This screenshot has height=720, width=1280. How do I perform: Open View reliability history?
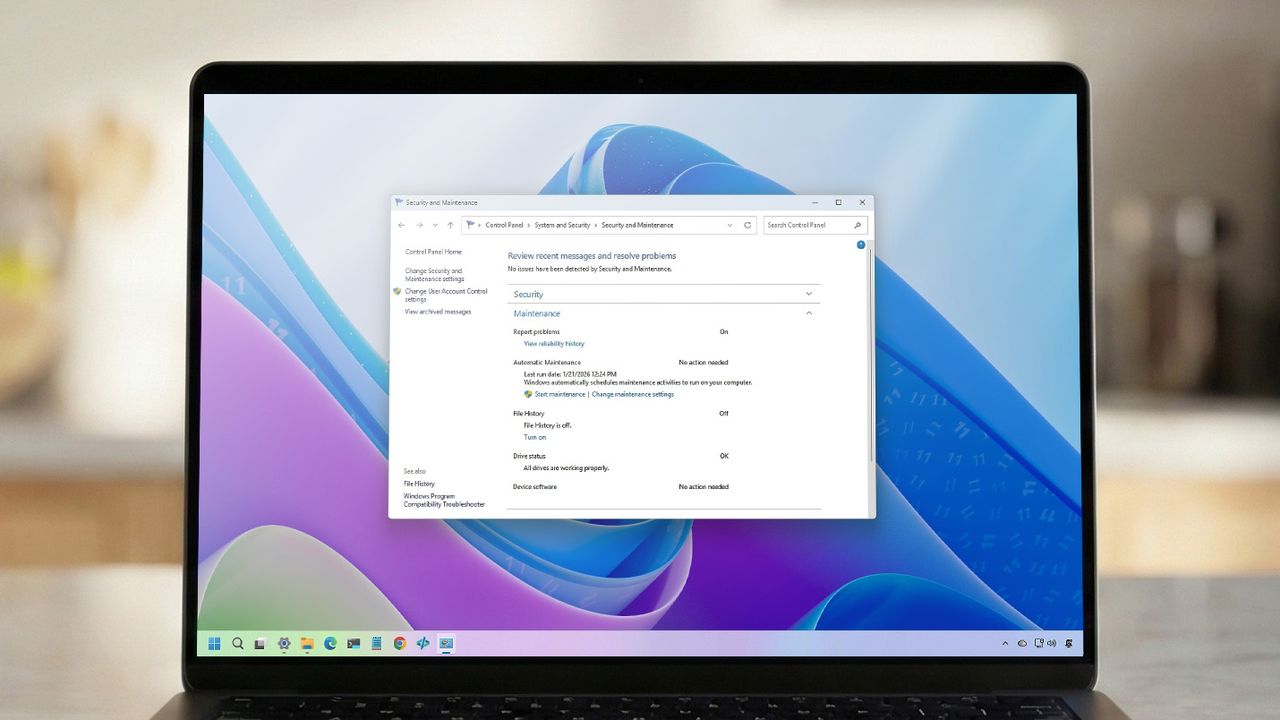tap(553, 343)
